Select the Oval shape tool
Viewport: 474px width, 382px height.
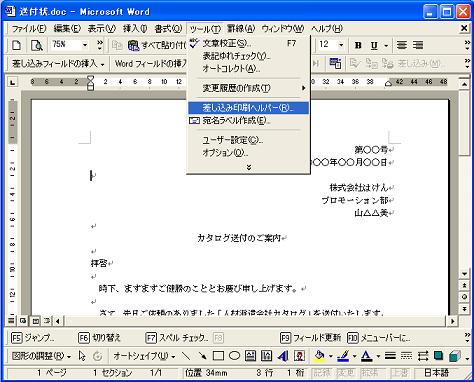tap(234, 356)
